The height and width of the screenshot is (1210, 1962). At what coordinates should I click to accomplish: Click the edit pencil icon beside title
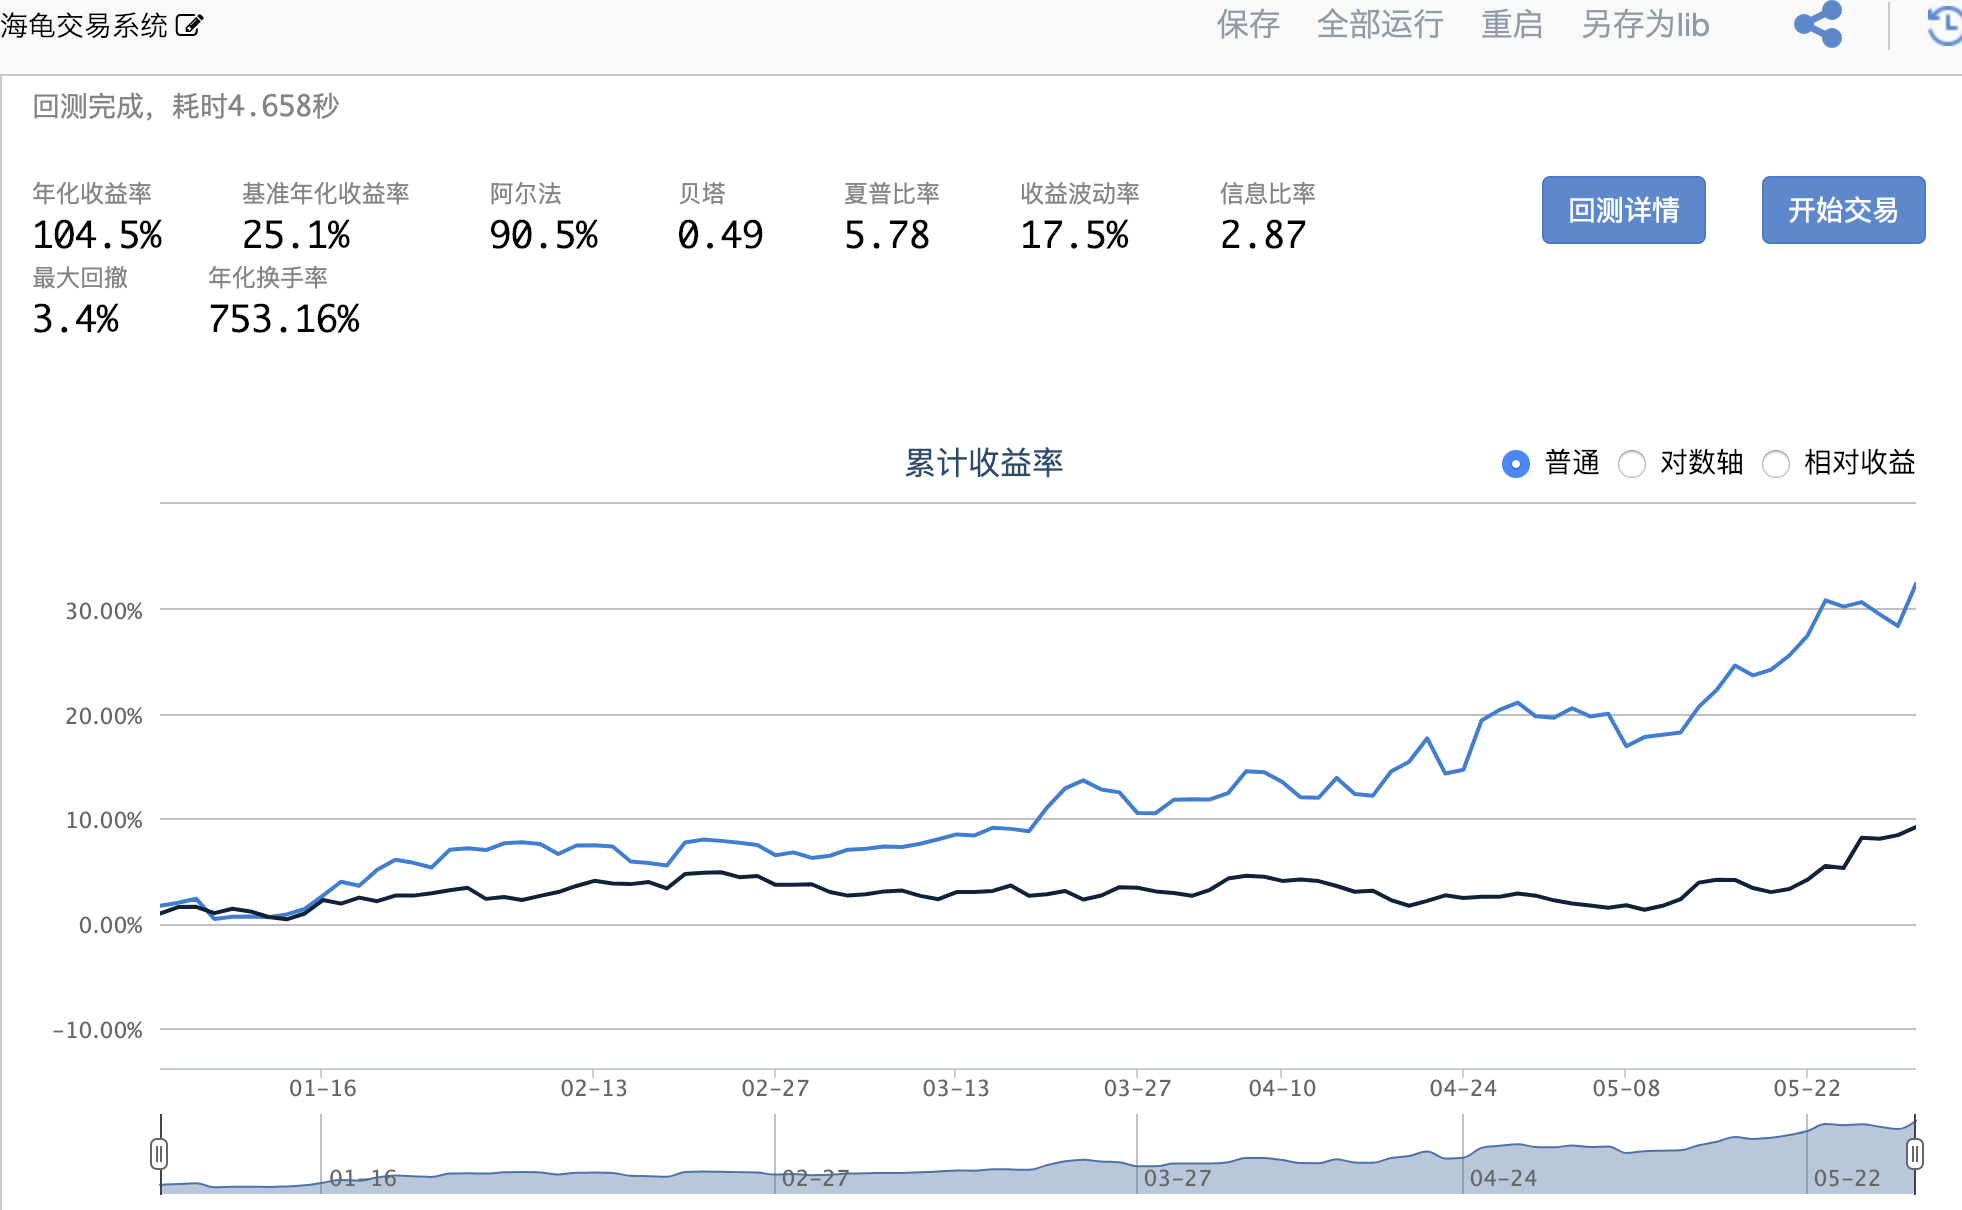(189, 25)
